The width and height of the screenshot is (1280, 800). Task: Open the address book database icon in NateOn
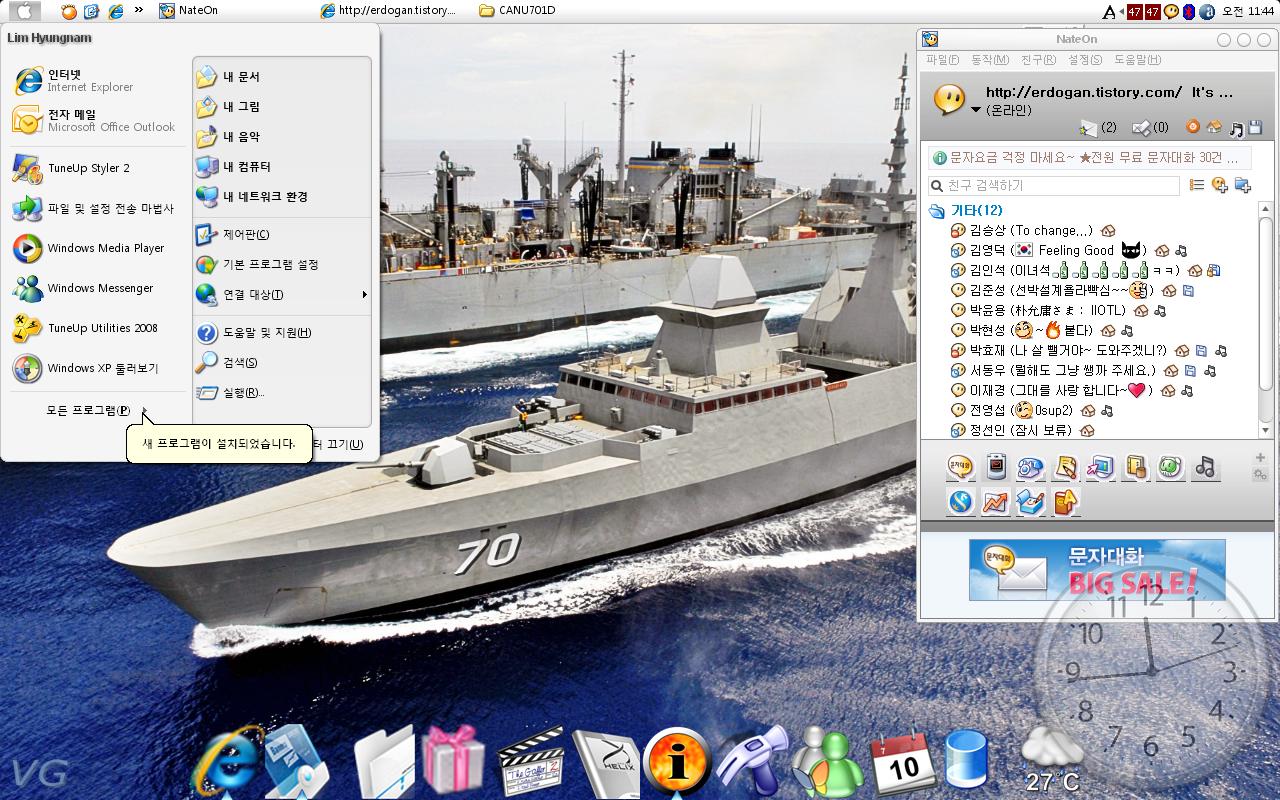click(x=1136, y=467)
